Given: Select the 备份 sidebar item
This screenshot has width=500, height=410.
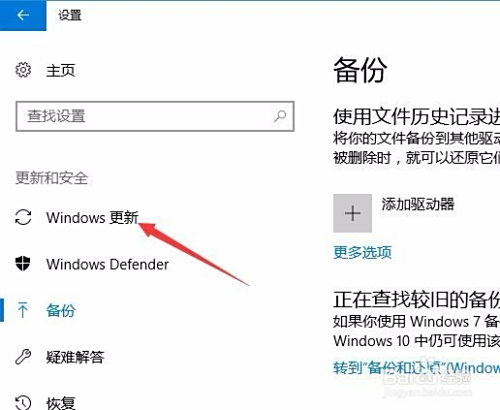Looking at the screenshot, I should point(61,310).
